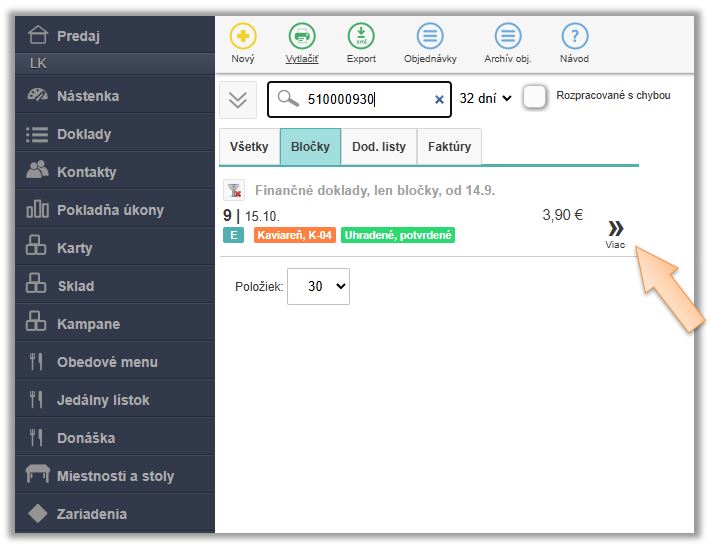Click Viac to show receipt details
Image resolution: width=713 pixels, height=548 pixels.
615,233
